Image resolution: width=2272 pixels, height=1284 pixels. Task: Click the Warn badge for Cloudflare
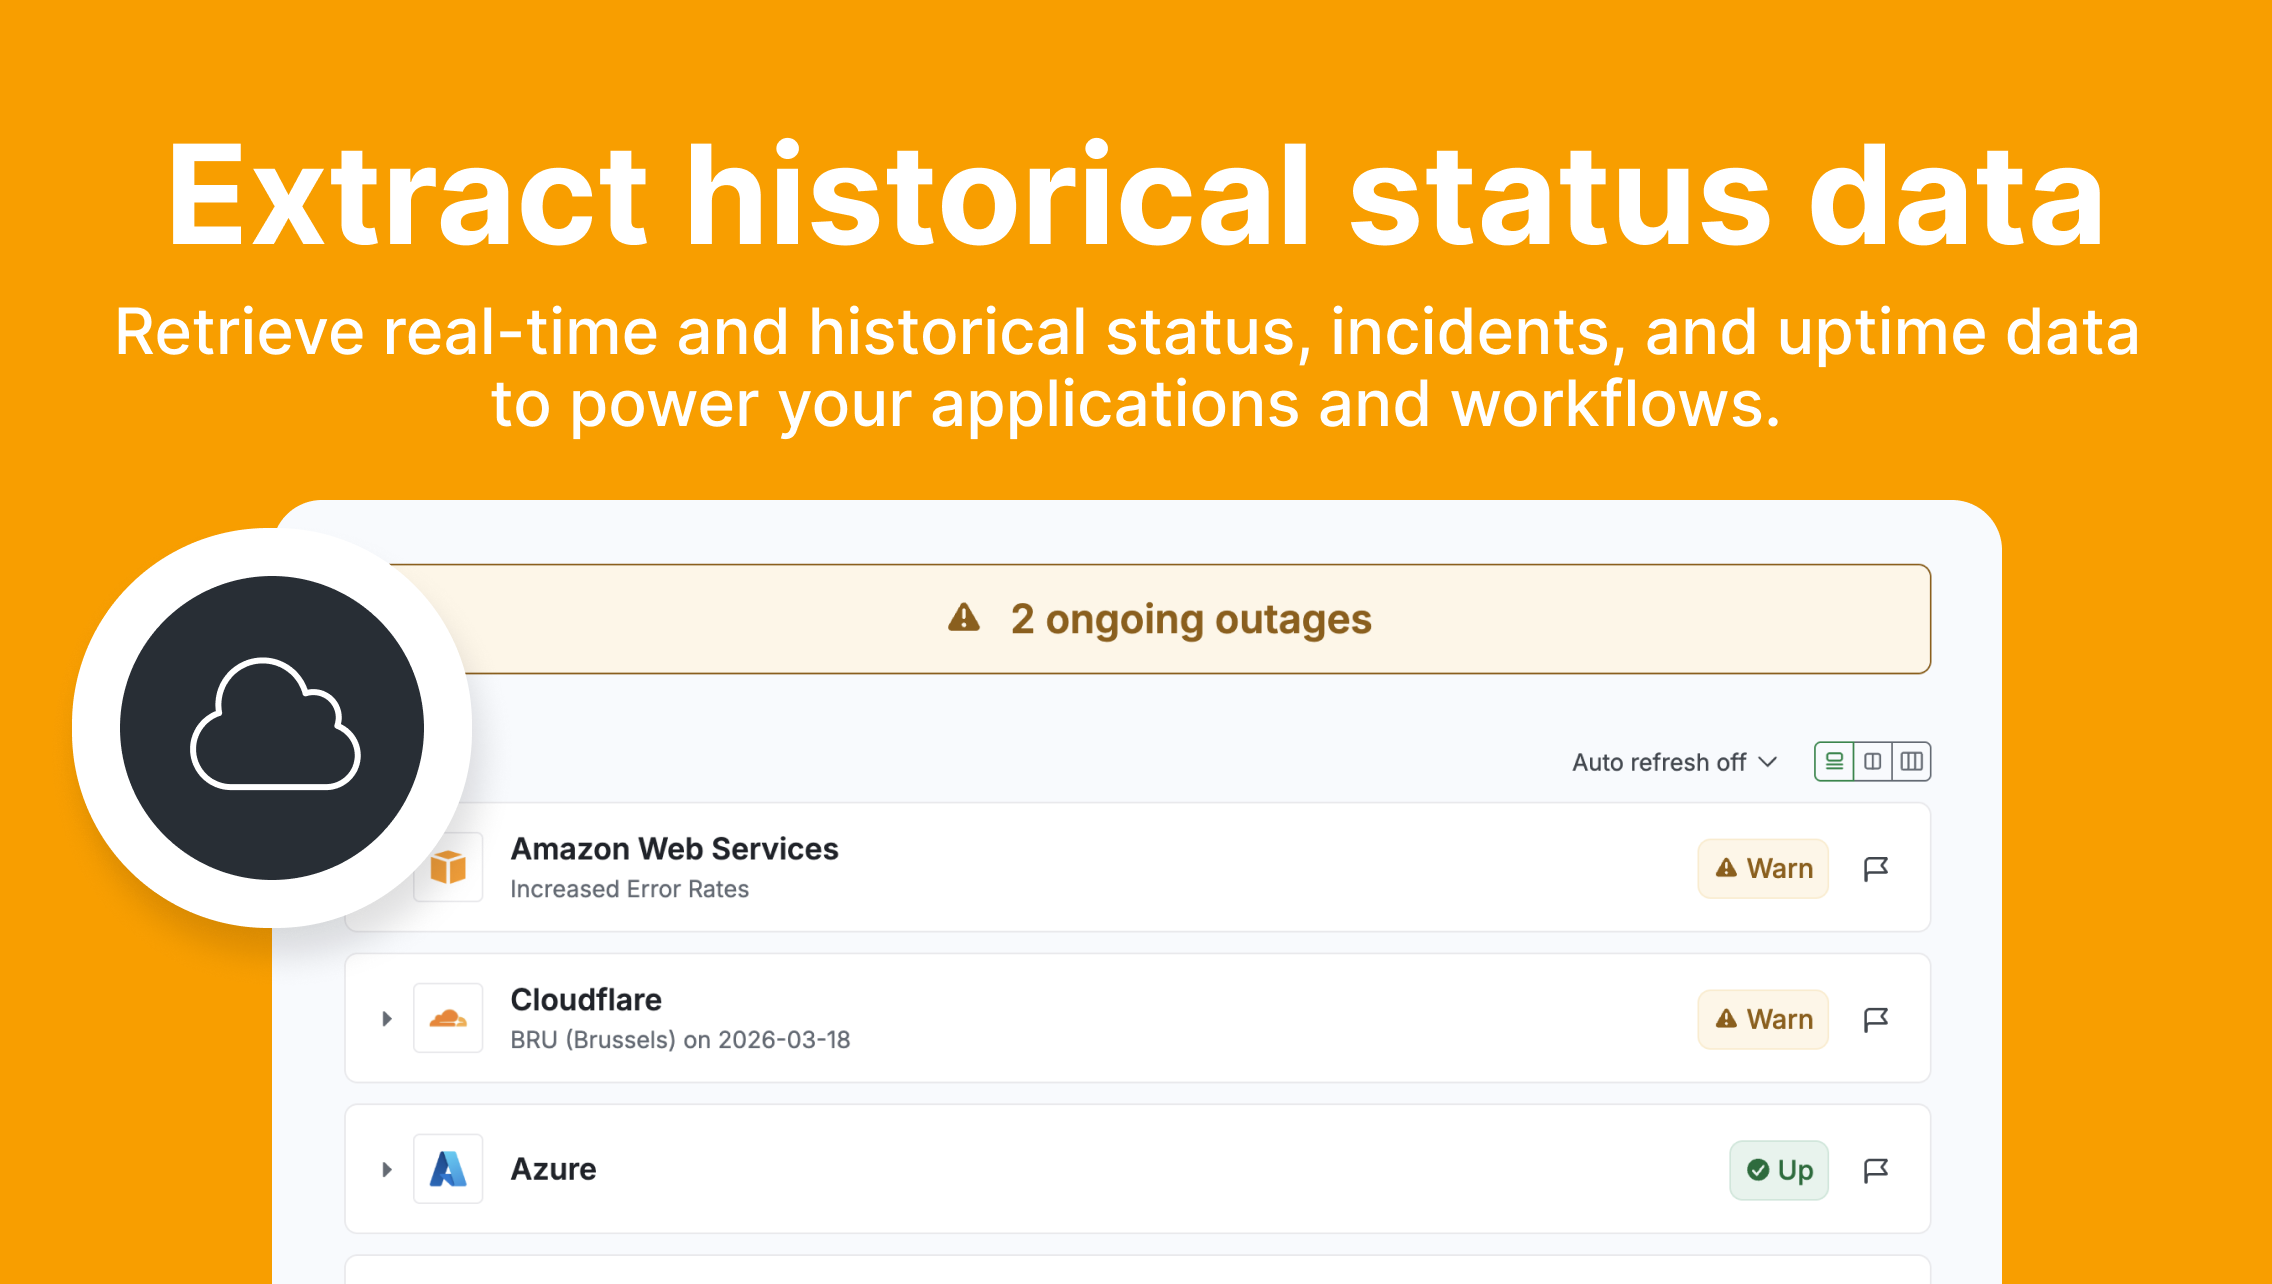point(1763,1019)
